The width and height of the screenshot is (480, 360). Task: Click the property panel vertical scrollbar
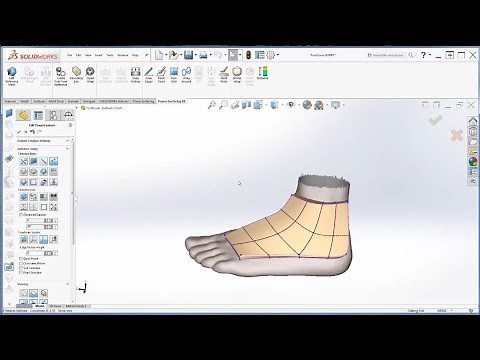73,193
